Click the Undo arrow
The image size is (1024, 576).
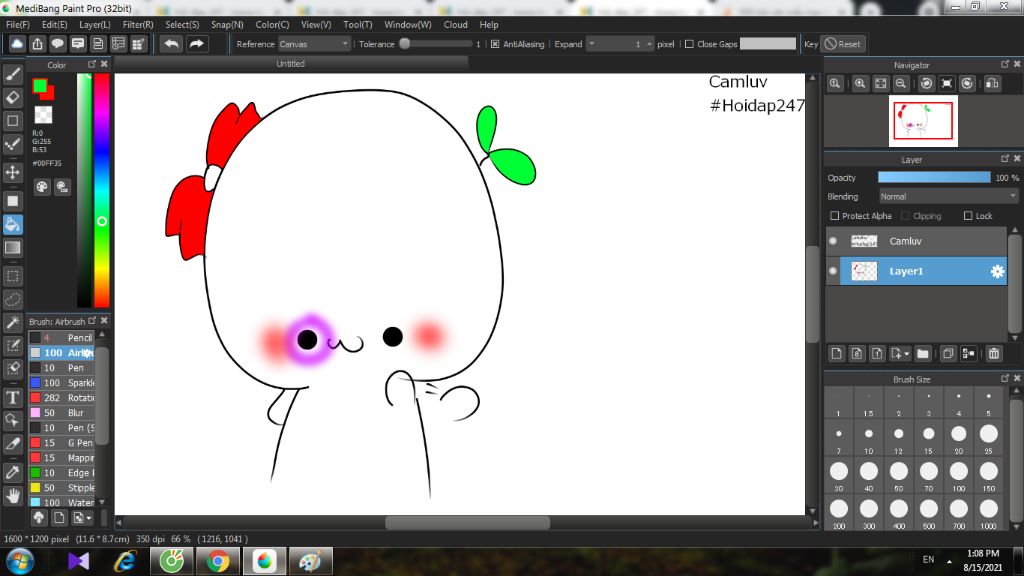point(172,44)
